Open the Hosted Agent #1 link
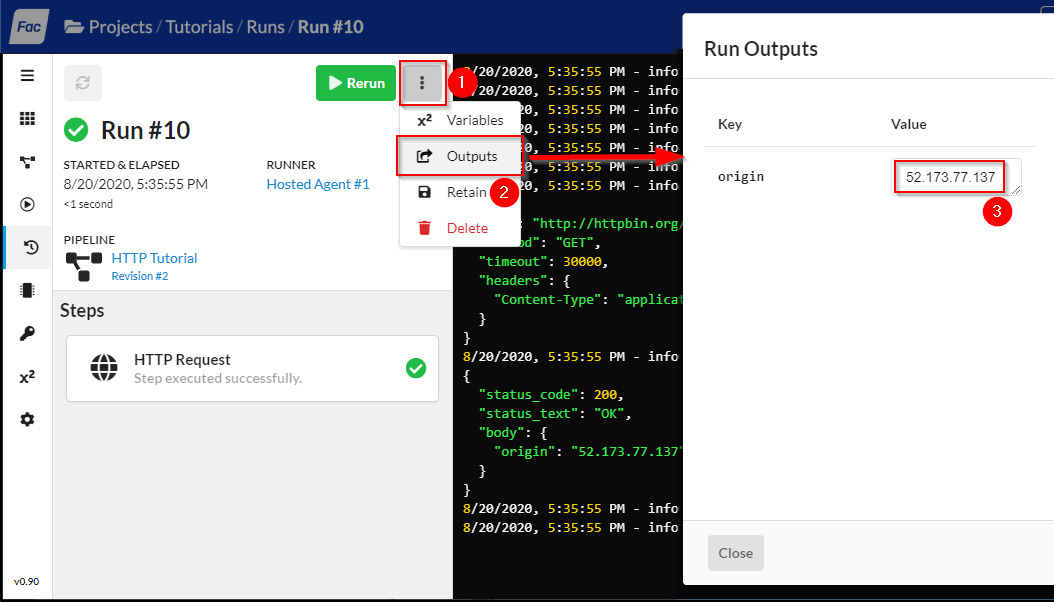The width and height of the screenshot is (1054, 602). [318, 184]
